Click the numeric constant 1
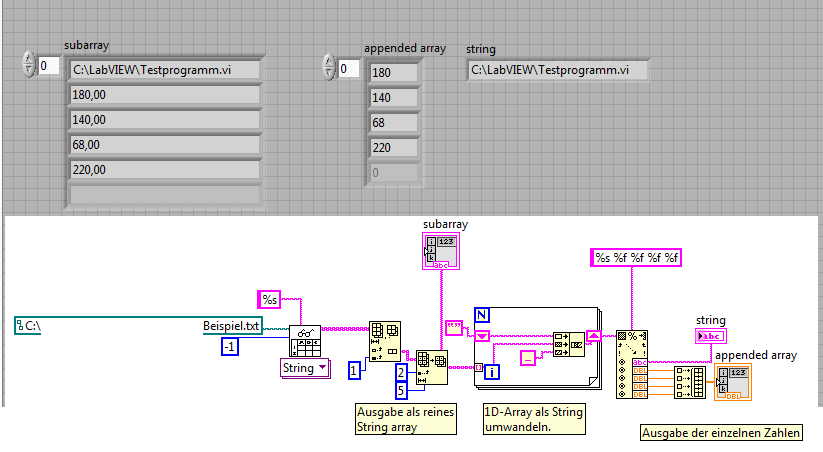Screen dimensions: 823x452 (354, 371)
